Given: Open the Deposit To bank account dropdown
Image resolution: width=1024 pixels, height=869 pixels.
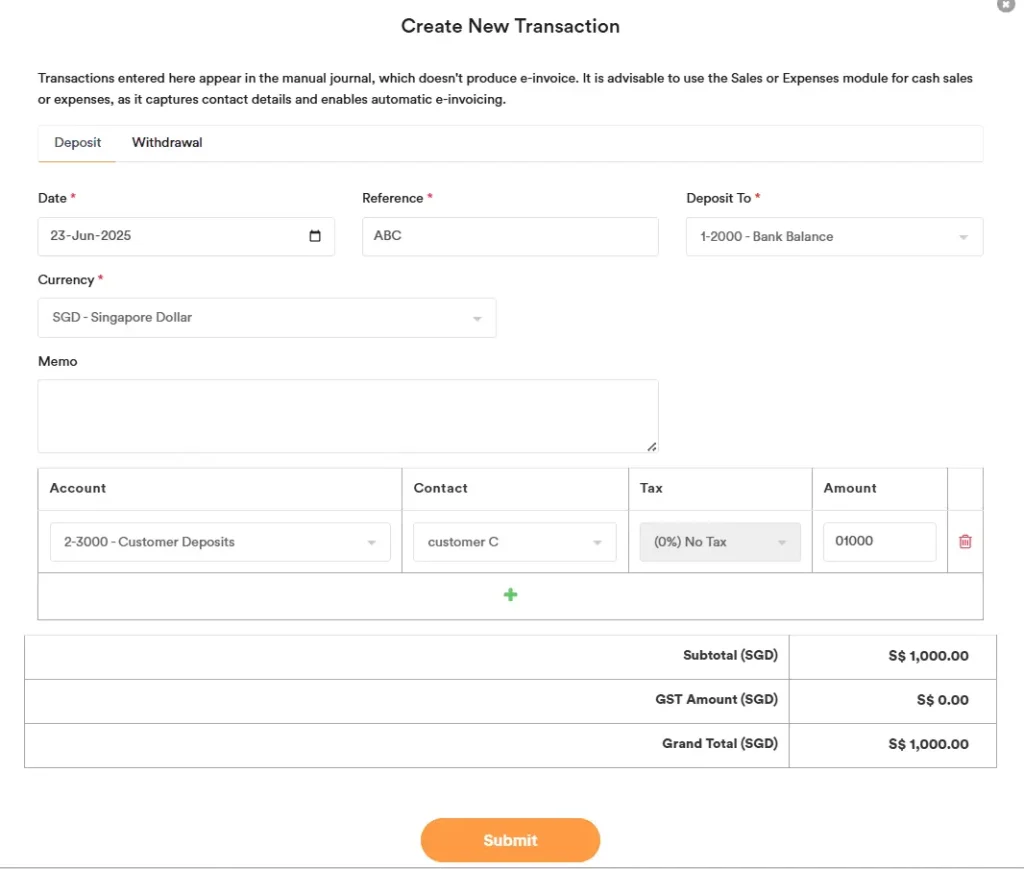Looking at the screenshot, I should [834, 237].
